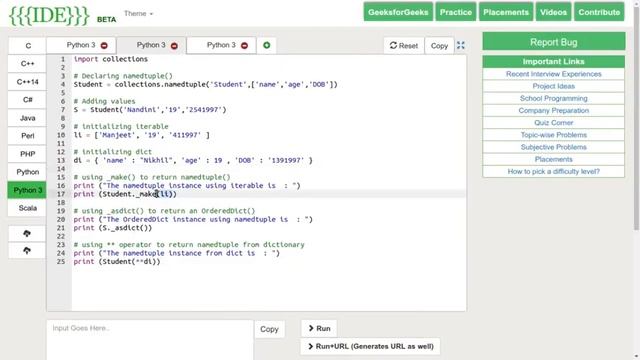
Task: Click into the 'Input Goes Here' text box
Action: (x=150, y=340)
